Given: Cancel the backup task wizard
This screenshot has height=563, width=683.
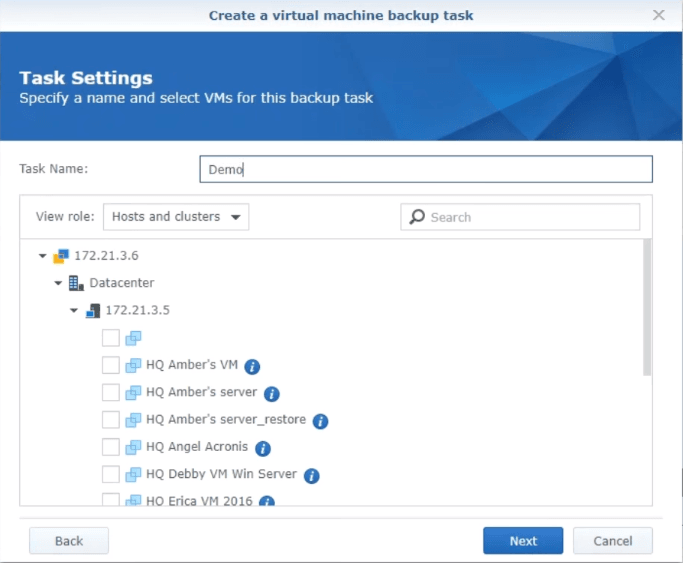Looking at the screenshot, I should (x=612, y=541).
